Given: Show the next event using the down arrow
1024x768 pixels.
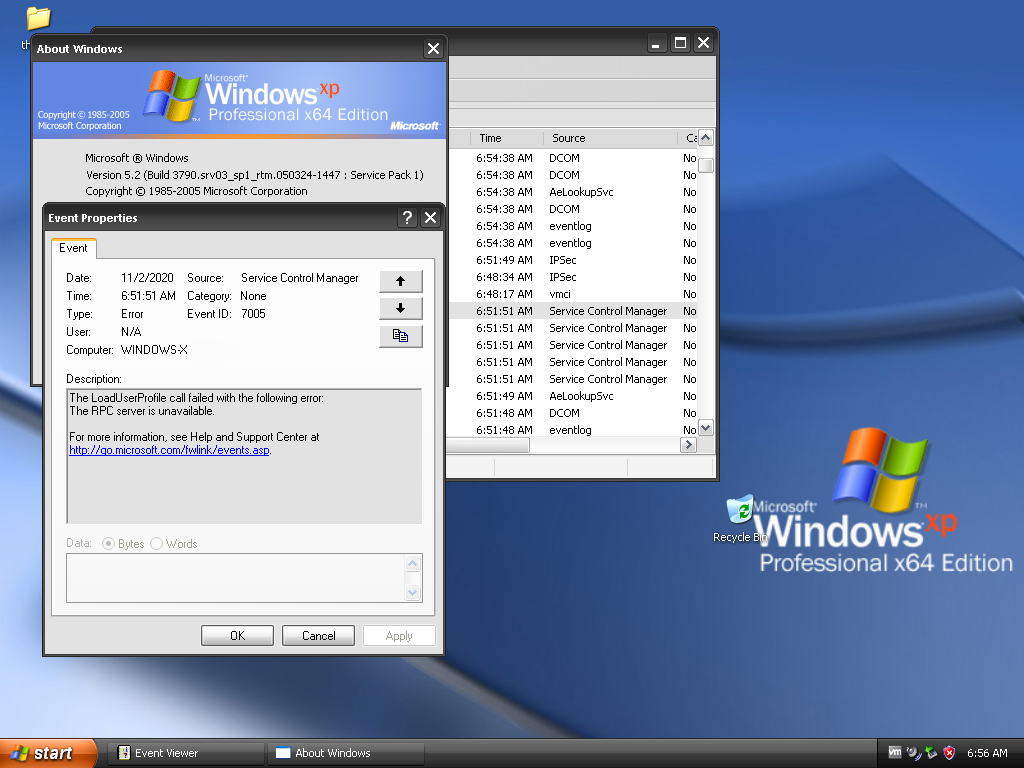Looking at the screenshot, I should [x=400, y=308].
